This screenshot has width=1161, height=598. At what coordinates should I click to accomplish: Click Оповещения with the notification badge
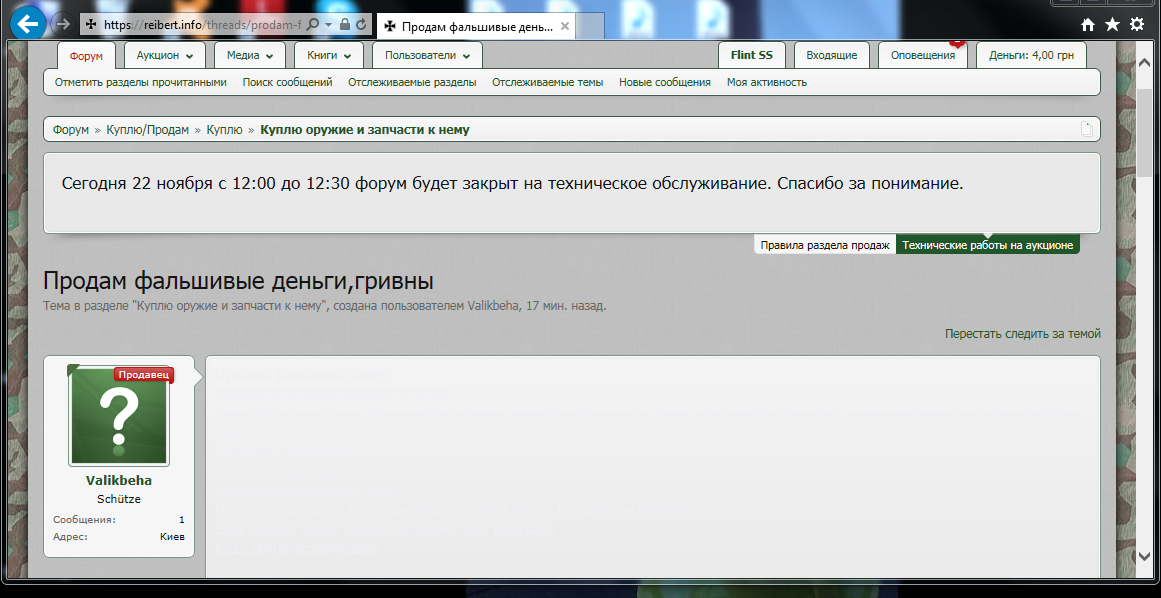click(x=921, y=55)
